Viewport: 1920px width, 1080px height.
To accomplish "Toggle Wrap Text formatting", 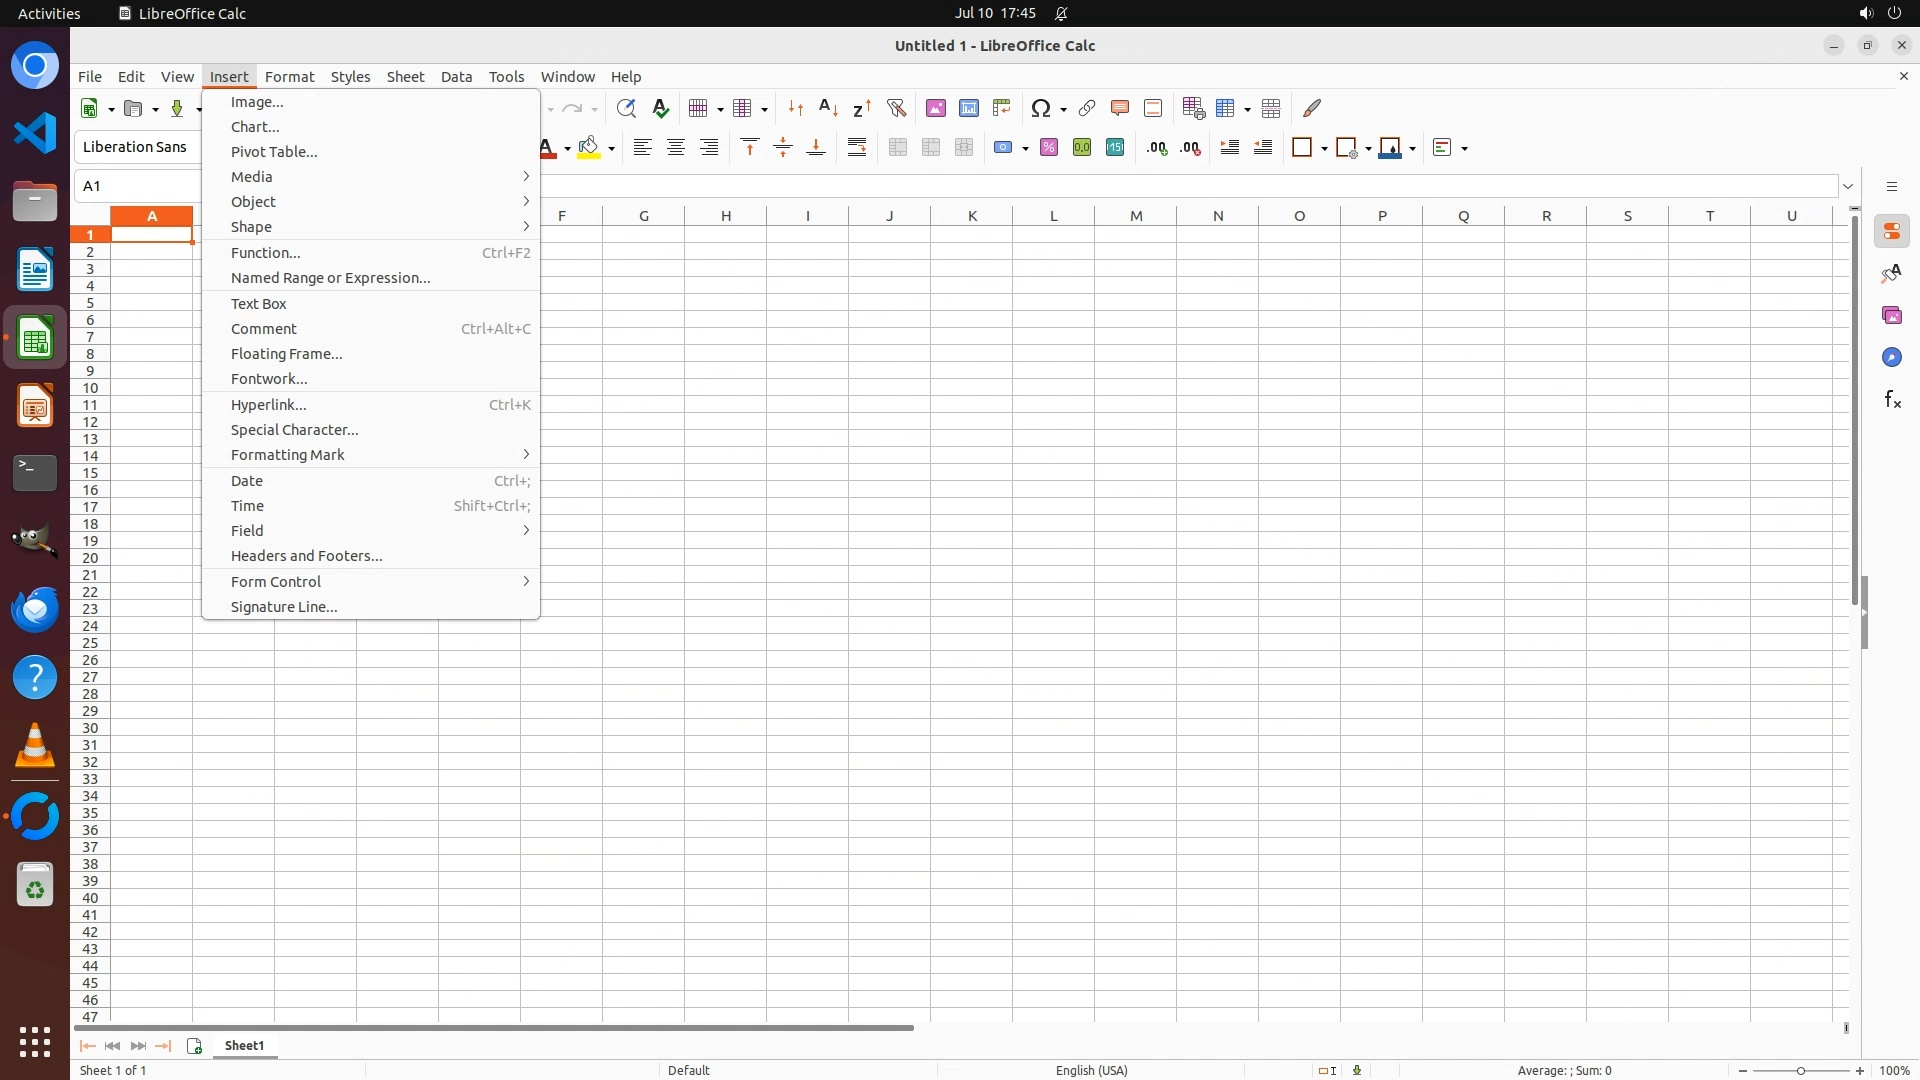I will click(x=857, y=148).
